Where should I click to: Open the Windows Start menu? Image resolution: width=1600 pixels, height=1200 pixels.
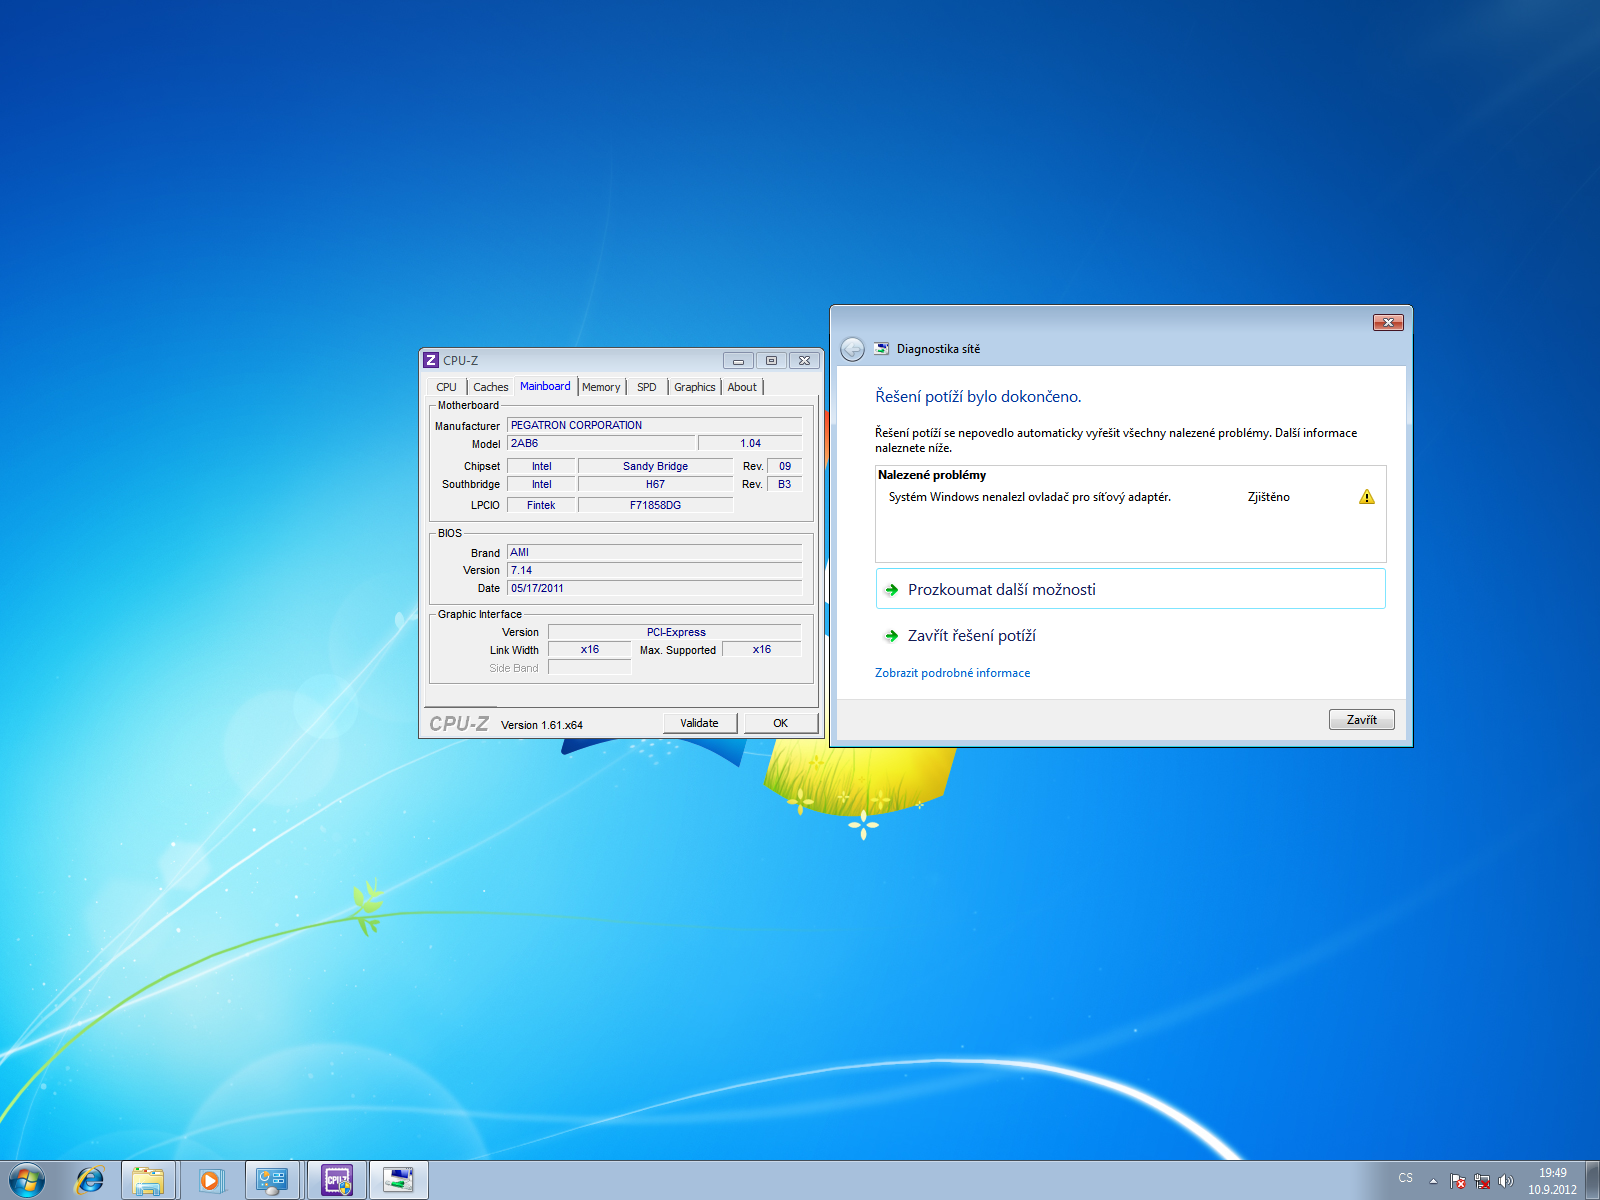[26, 1180]
